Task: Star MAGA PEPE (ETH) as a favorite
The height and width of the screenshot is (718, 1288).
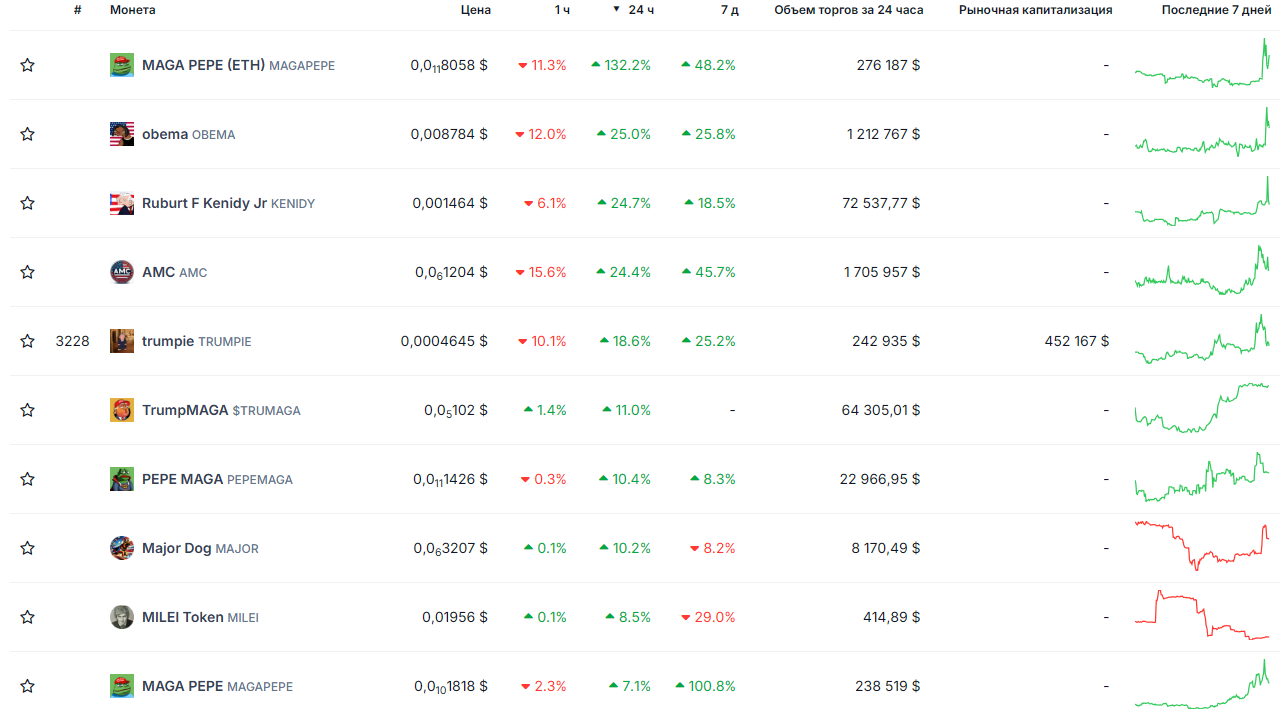Action: [27, 65]
